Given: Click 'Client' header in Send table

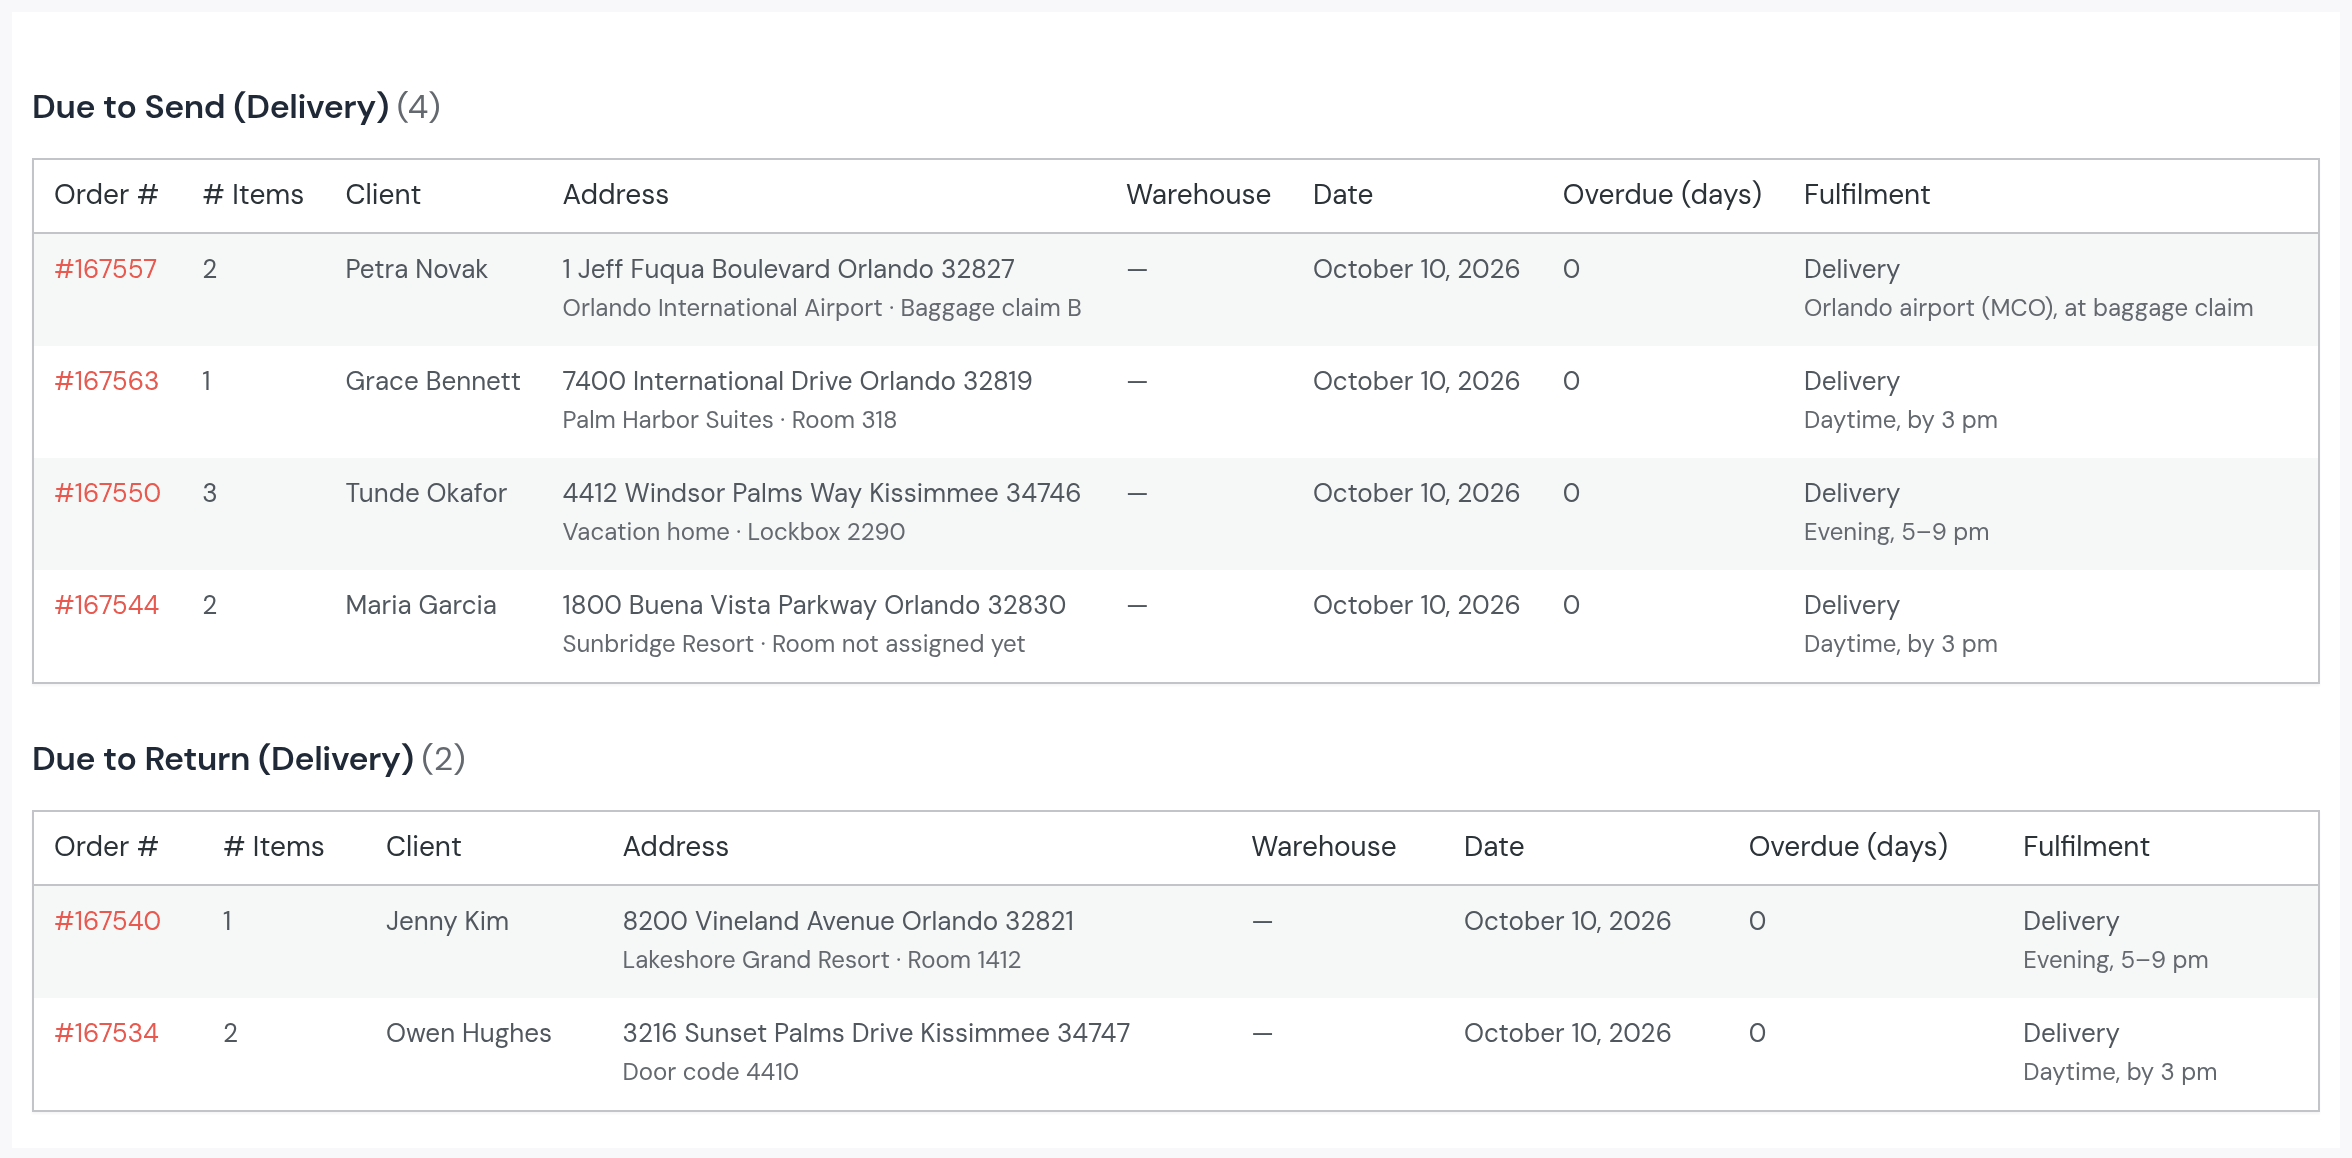Looking at the screenshot, I should (x=383, y=195).
